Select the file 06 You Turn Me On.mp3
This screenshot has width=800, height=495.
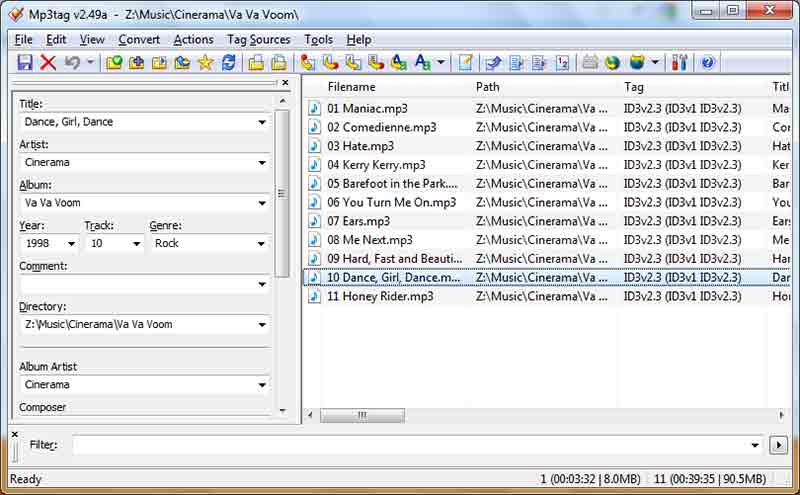tap(391, 203)
